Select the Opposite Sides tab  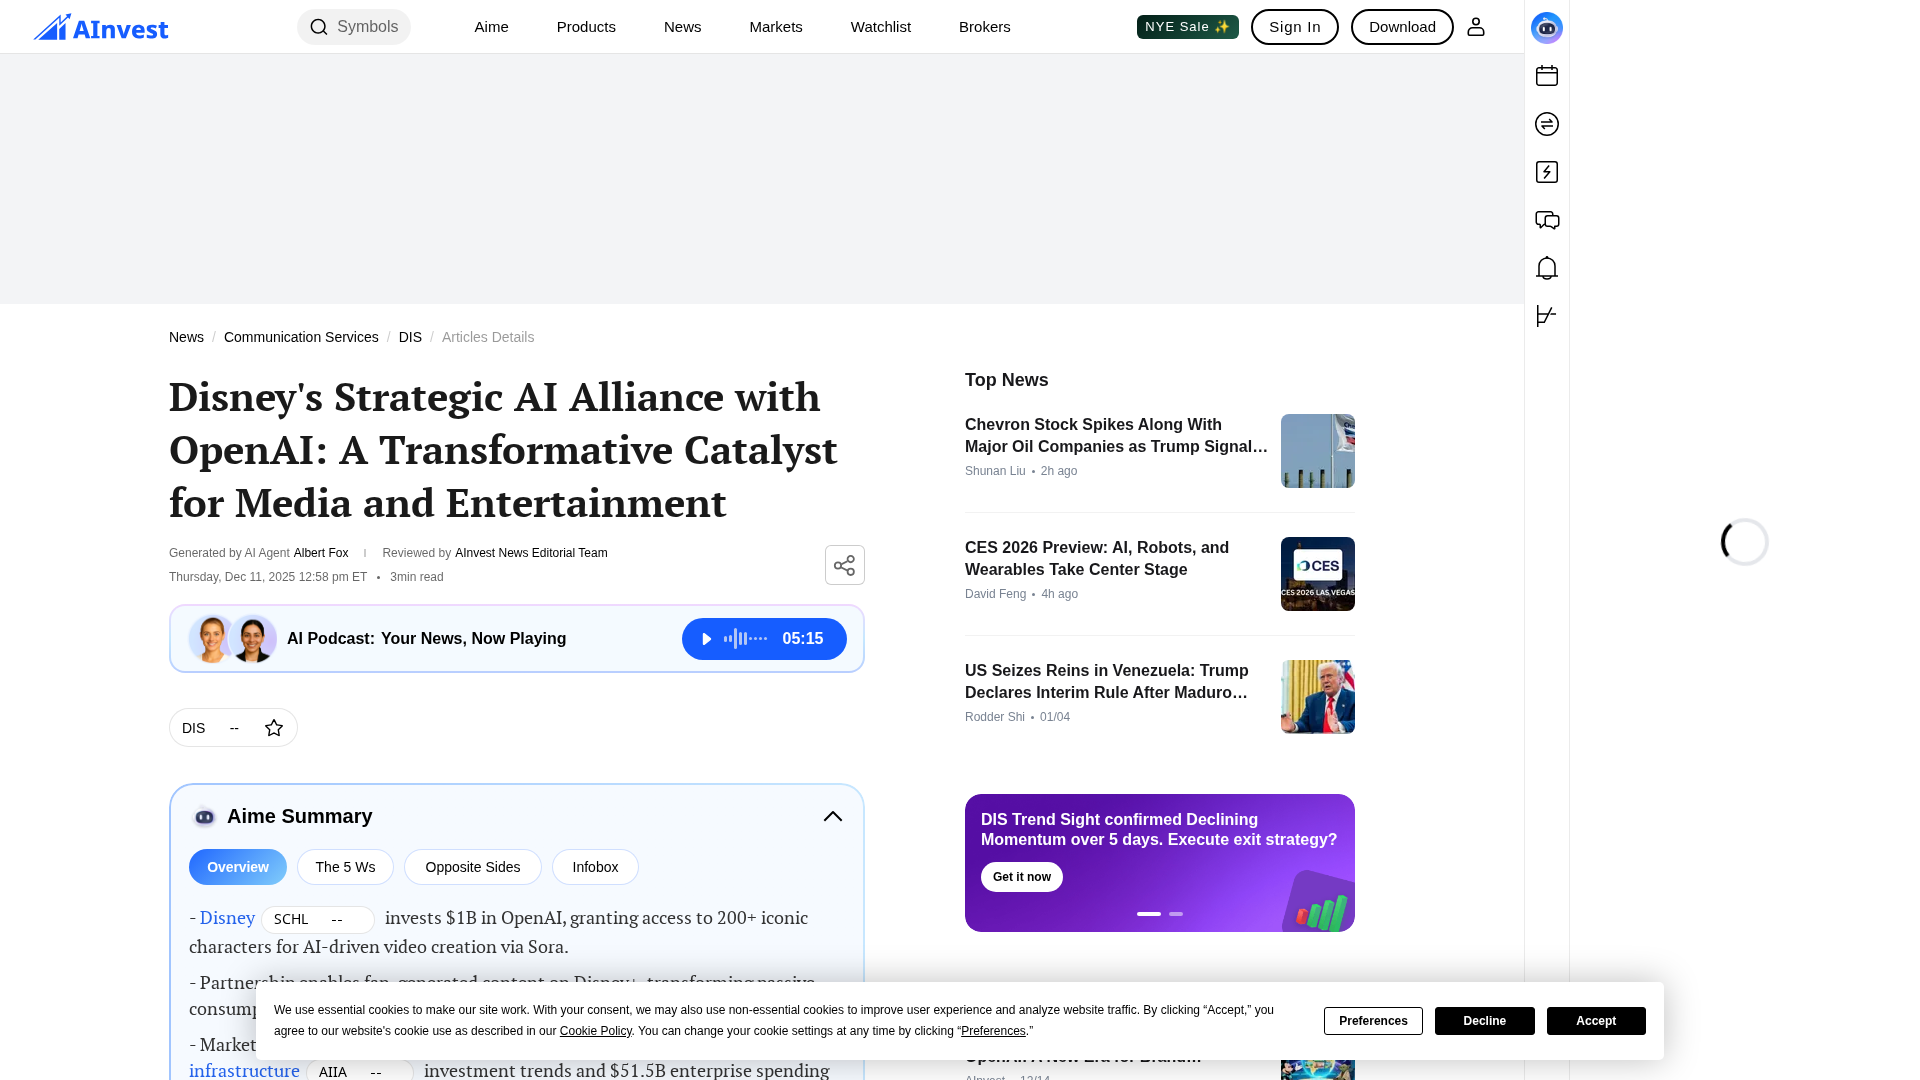(x=472, y=867)
